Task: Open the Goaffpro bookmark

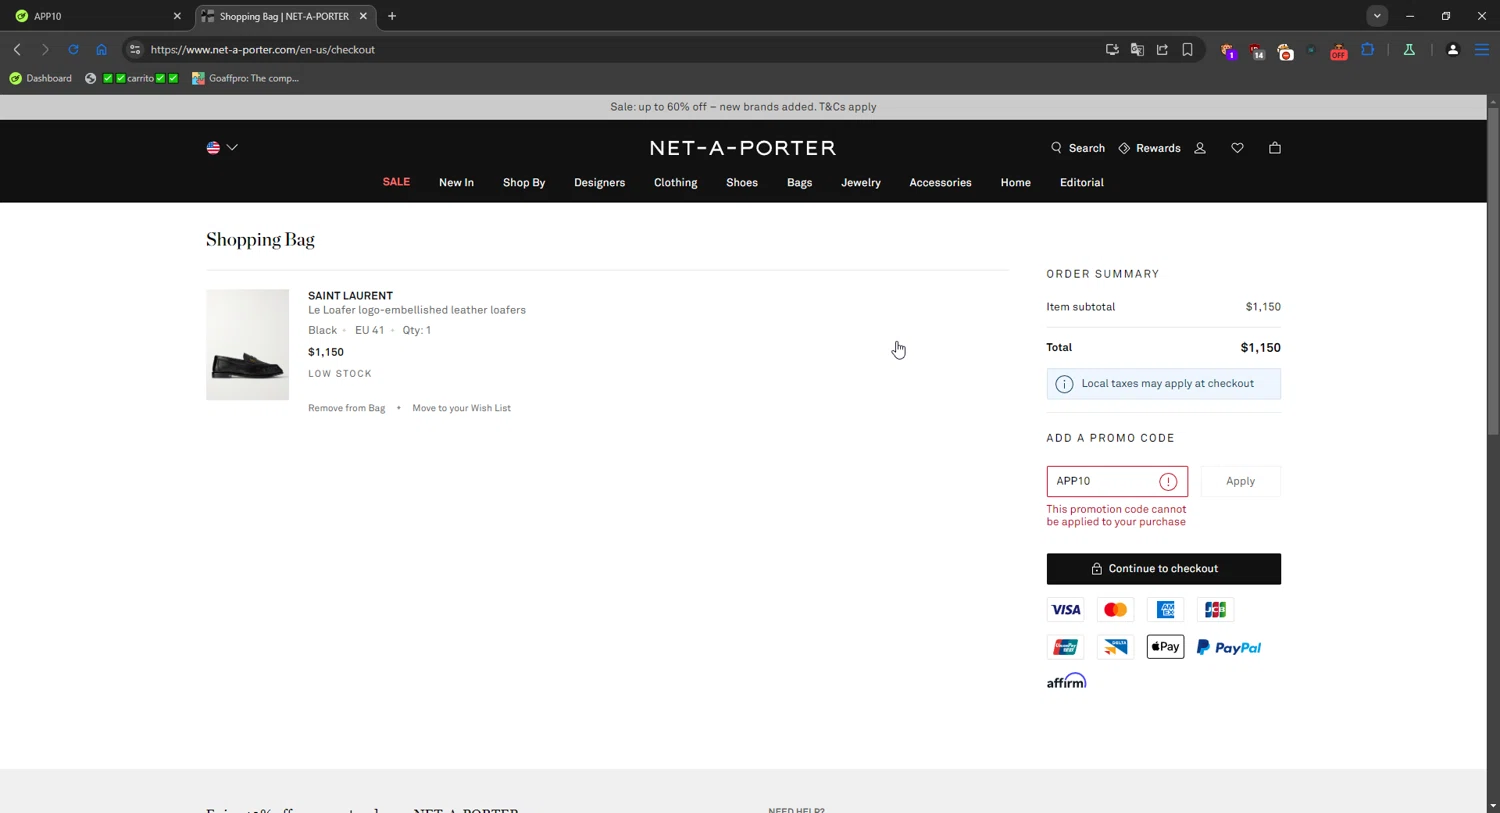Action: point(246,78)
